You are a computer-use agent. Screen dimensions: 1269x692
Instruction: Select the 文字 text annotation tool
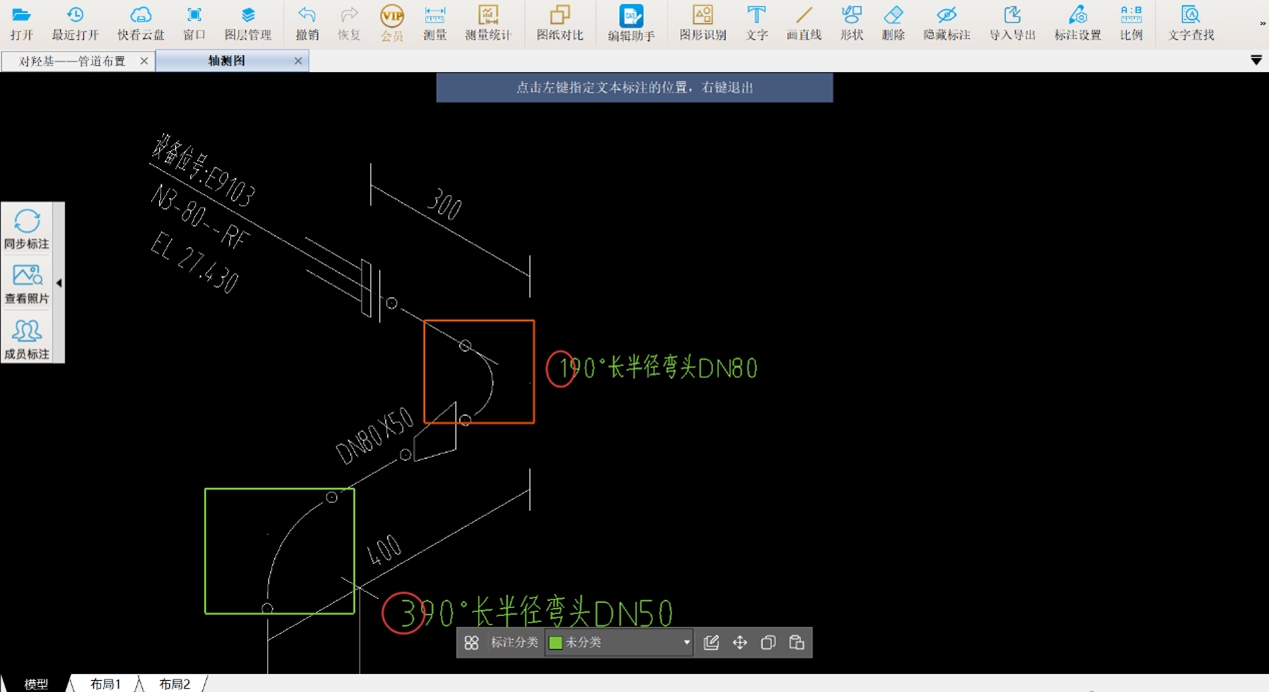click(756, 23)
